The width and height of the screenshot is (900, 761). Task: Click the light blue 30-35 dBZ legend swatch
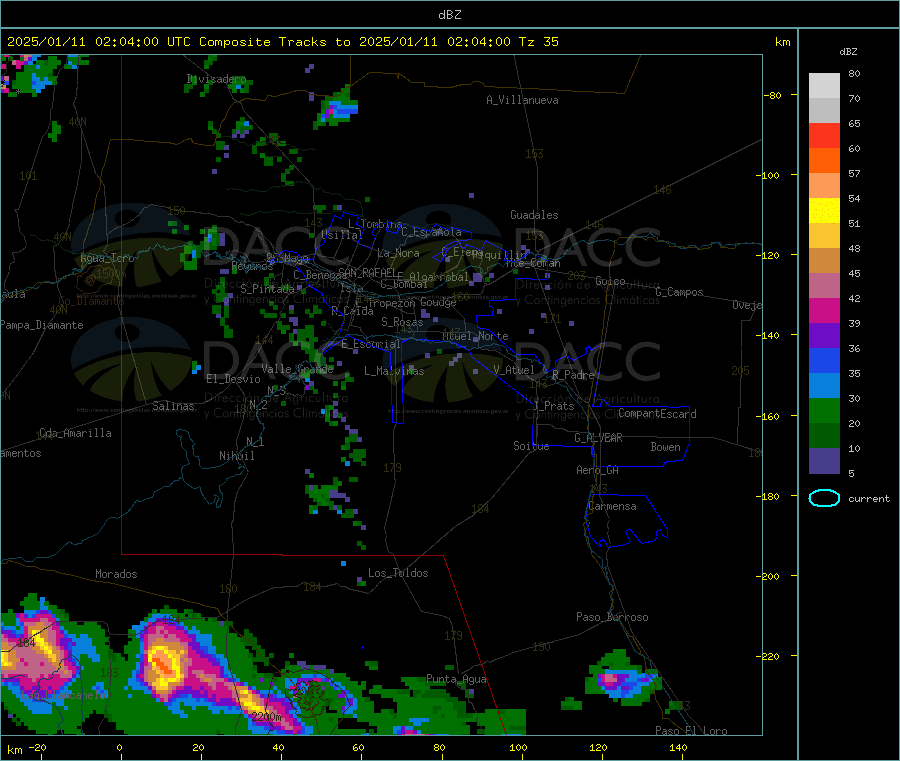824,386
